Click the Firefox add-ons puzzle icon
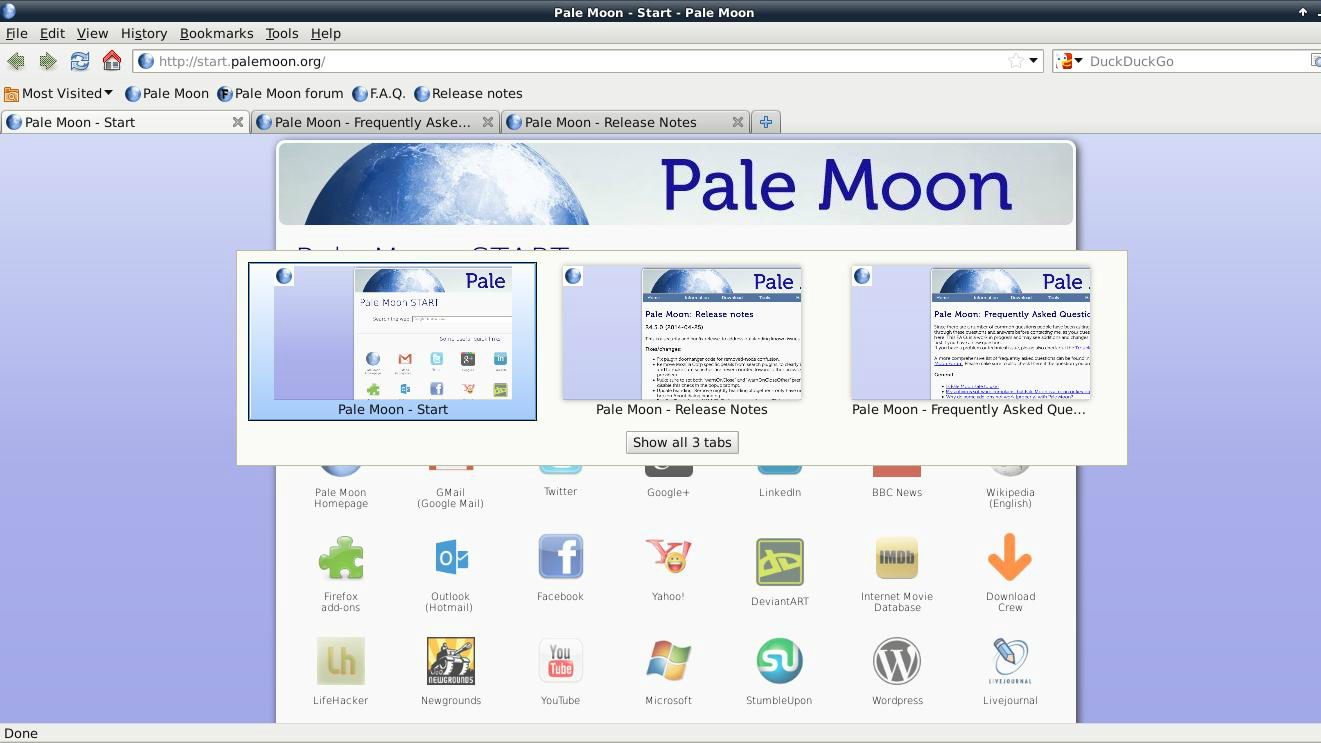The width and height of the screenshot is (1321, 743). tap(341, 557)
